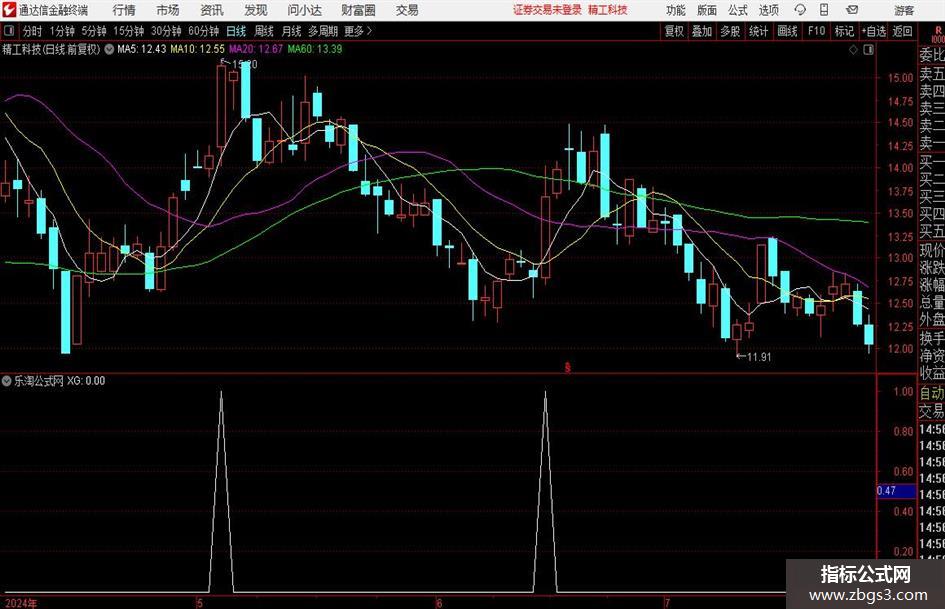Expand the 更多 period options
Viewport: 945px width, 609px height.
pyautogui.click(x=359, y=31)
